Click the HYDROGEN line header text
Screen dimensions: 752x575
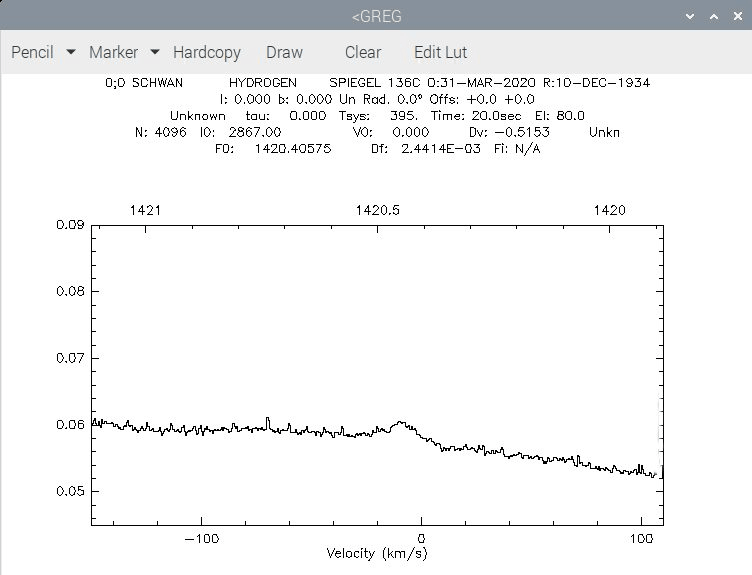click(x=263, y=83)
